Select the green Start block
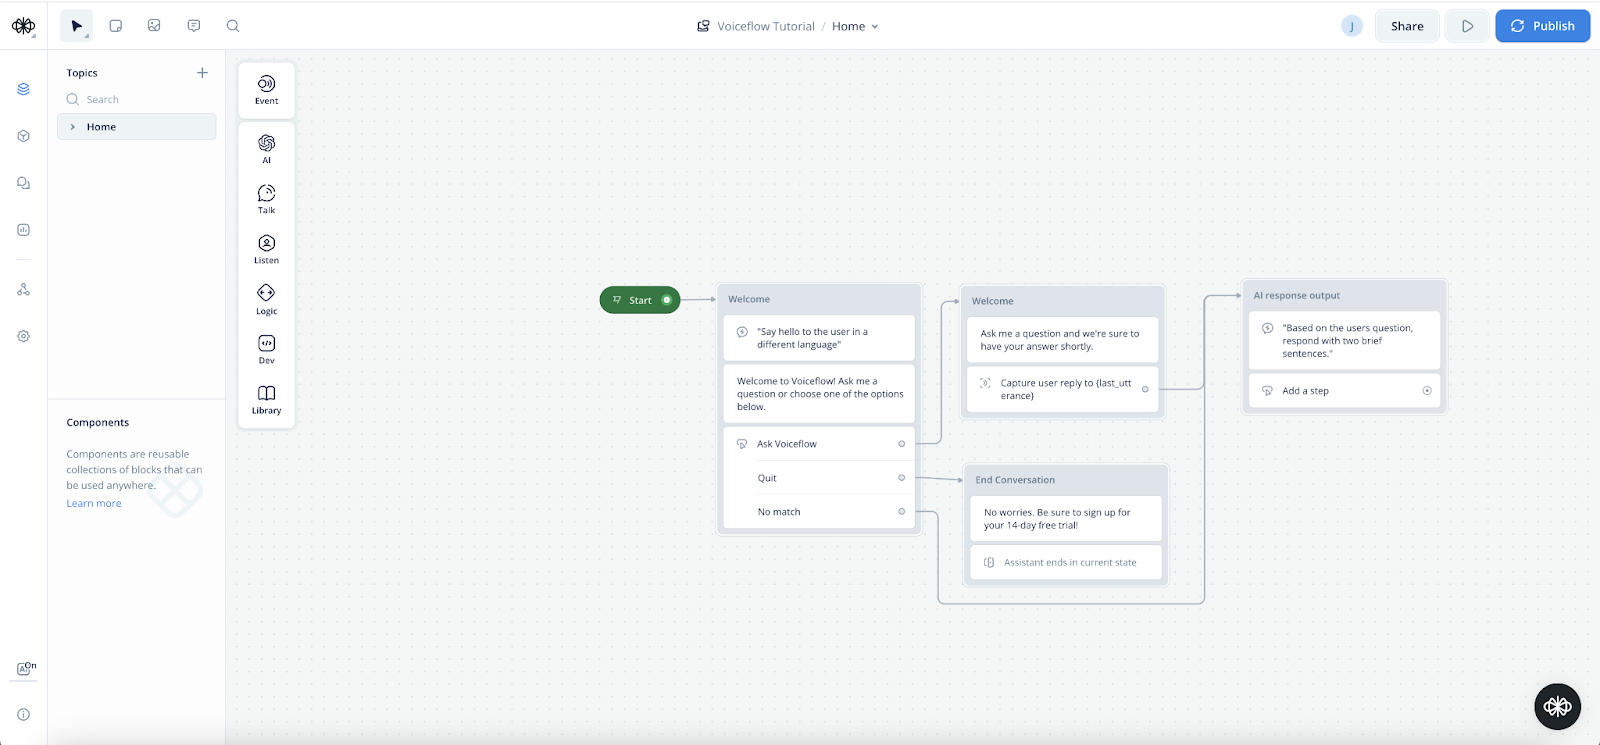This screenshot has height=745, width=1600. coord(640,300)
